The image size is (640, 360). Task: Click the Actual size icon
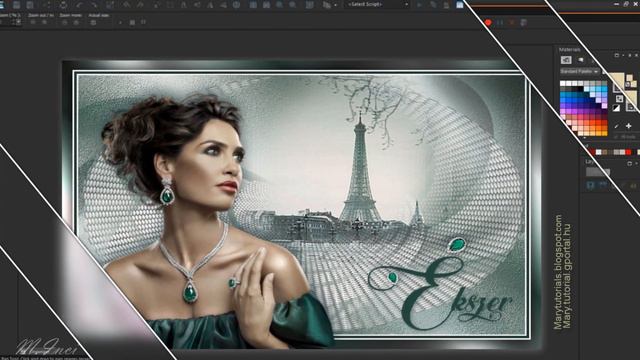[93, 22]
